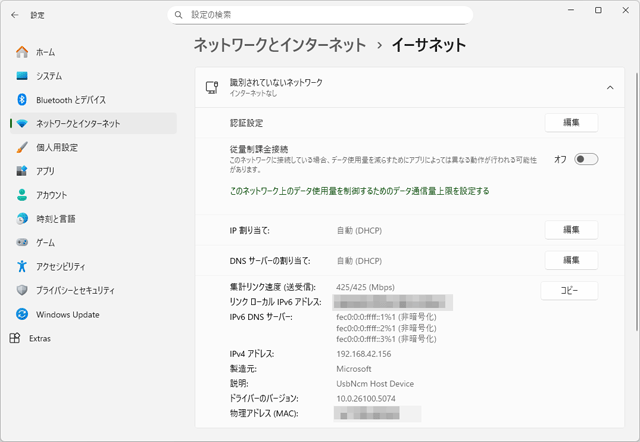Click the back arrow in title bar
The height and width of the screenshot is (442, 640).
click(x=14, y=15)
